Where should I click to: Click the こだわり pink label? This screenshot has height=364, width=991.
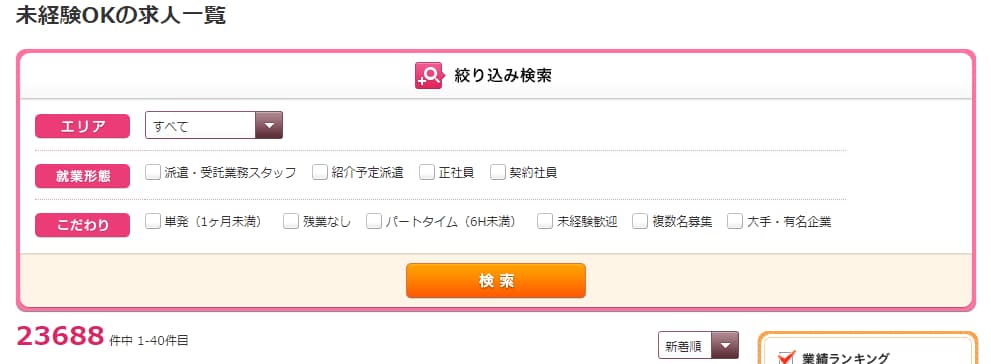click(82, 225)
